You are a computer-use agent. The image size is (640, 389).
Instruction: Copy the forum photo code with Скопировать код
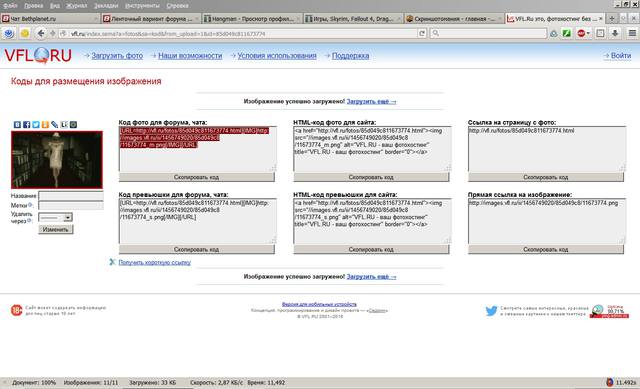(x=197, y=177)
